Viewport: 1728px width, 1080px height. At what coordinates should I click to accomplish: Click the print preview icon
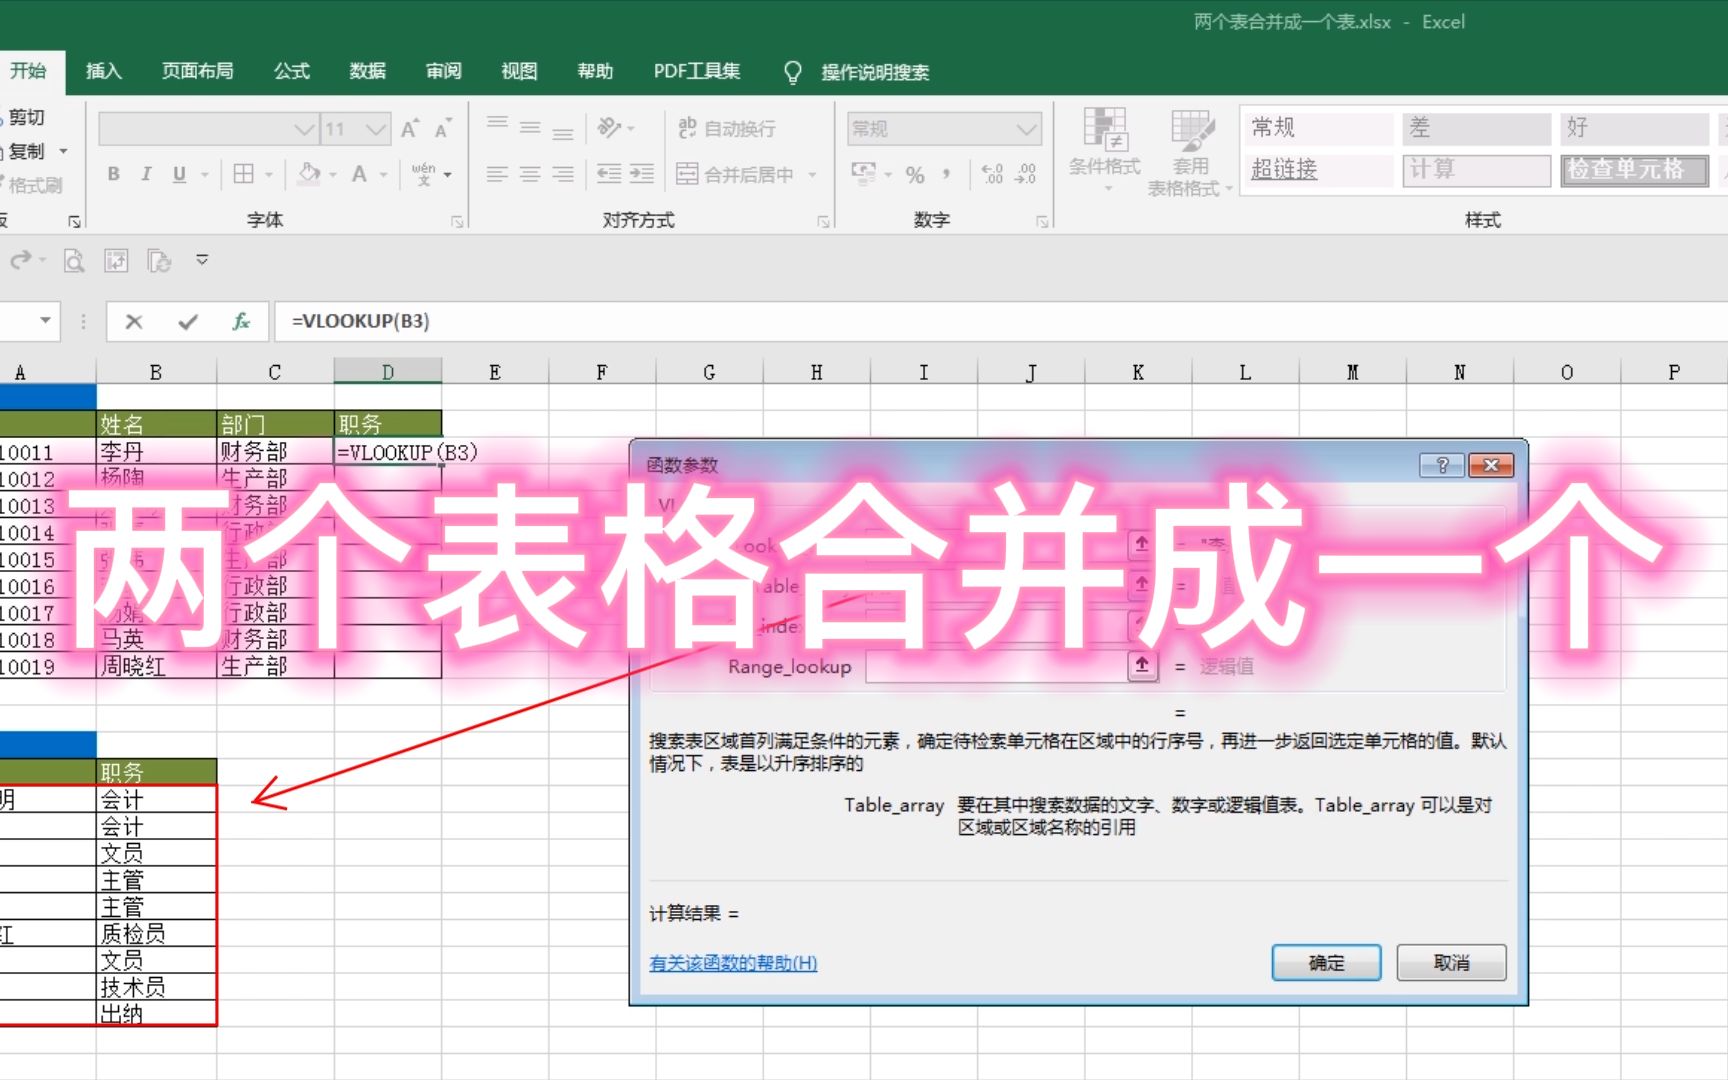tap(74, 261)
